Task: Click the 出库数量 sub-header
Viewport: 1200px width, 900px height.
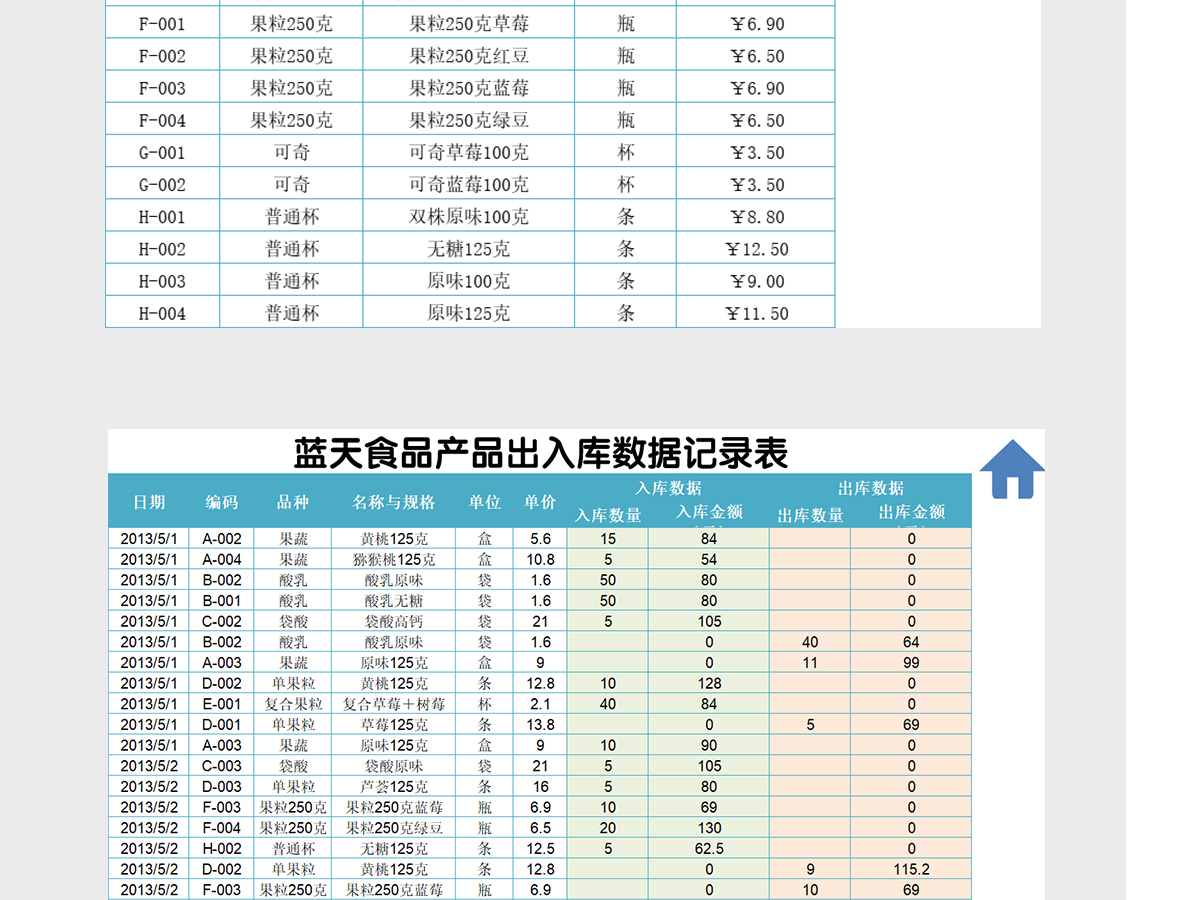Action: click(810, 515)
